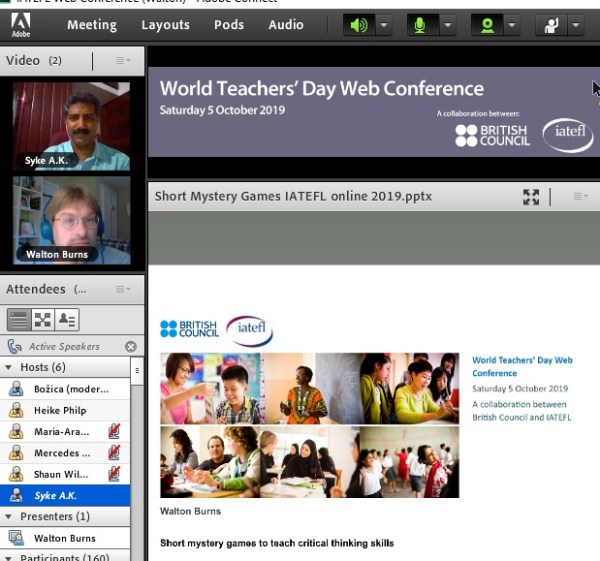600x561 pixels.
Task: Click the iatefl logo on slide
Action: pos(249,330)
